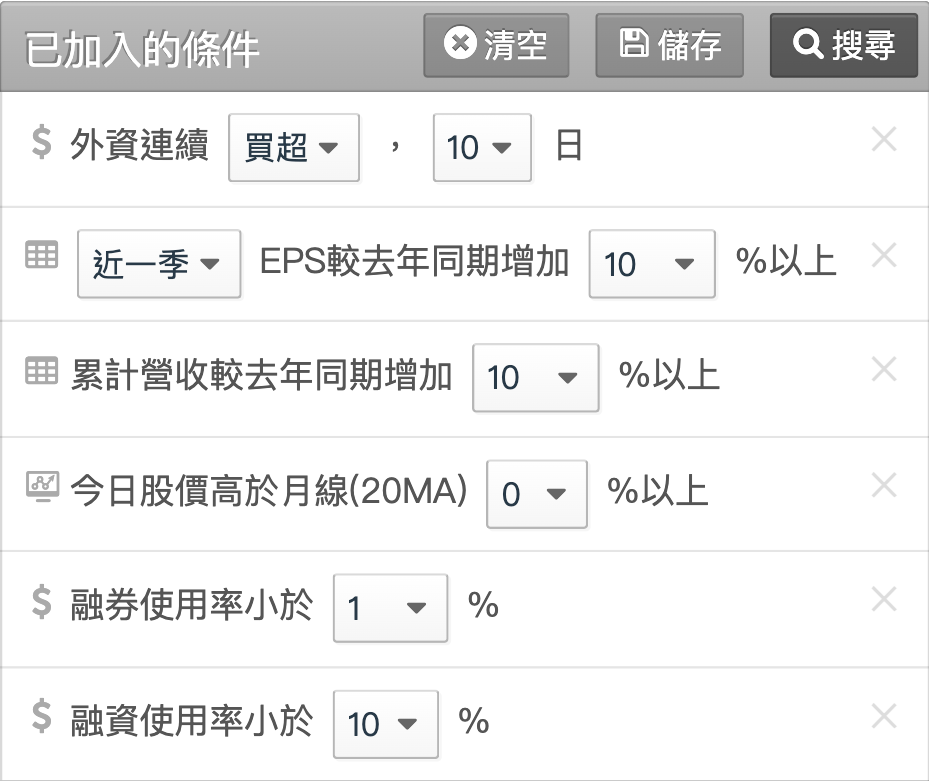Remove the EPS較去年同期增加 condition
Screen dimensions: 929x781
884,255
